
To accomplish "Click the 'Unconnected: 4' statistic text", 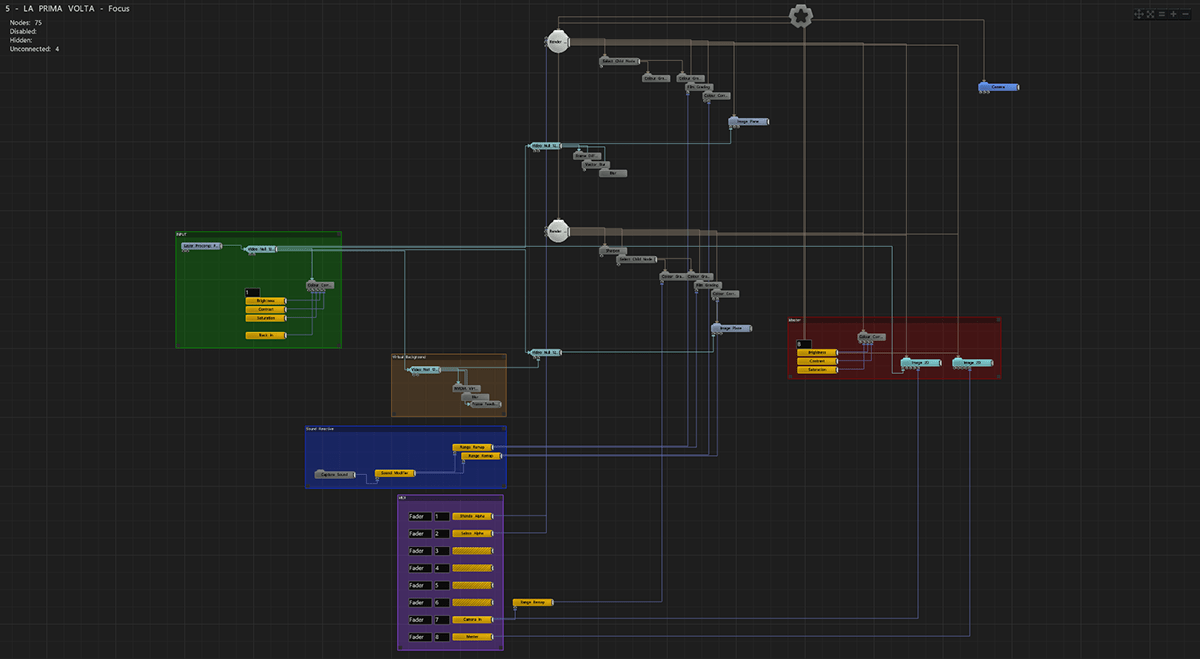I will pyautogui.click(x=34, y=49).
